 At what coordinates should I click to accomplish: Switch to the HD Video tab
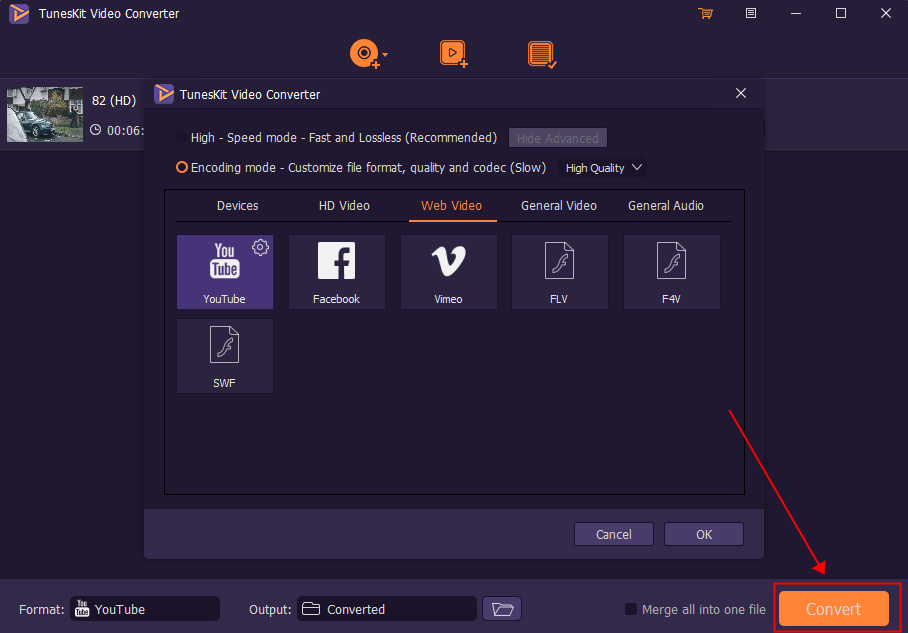344,206
